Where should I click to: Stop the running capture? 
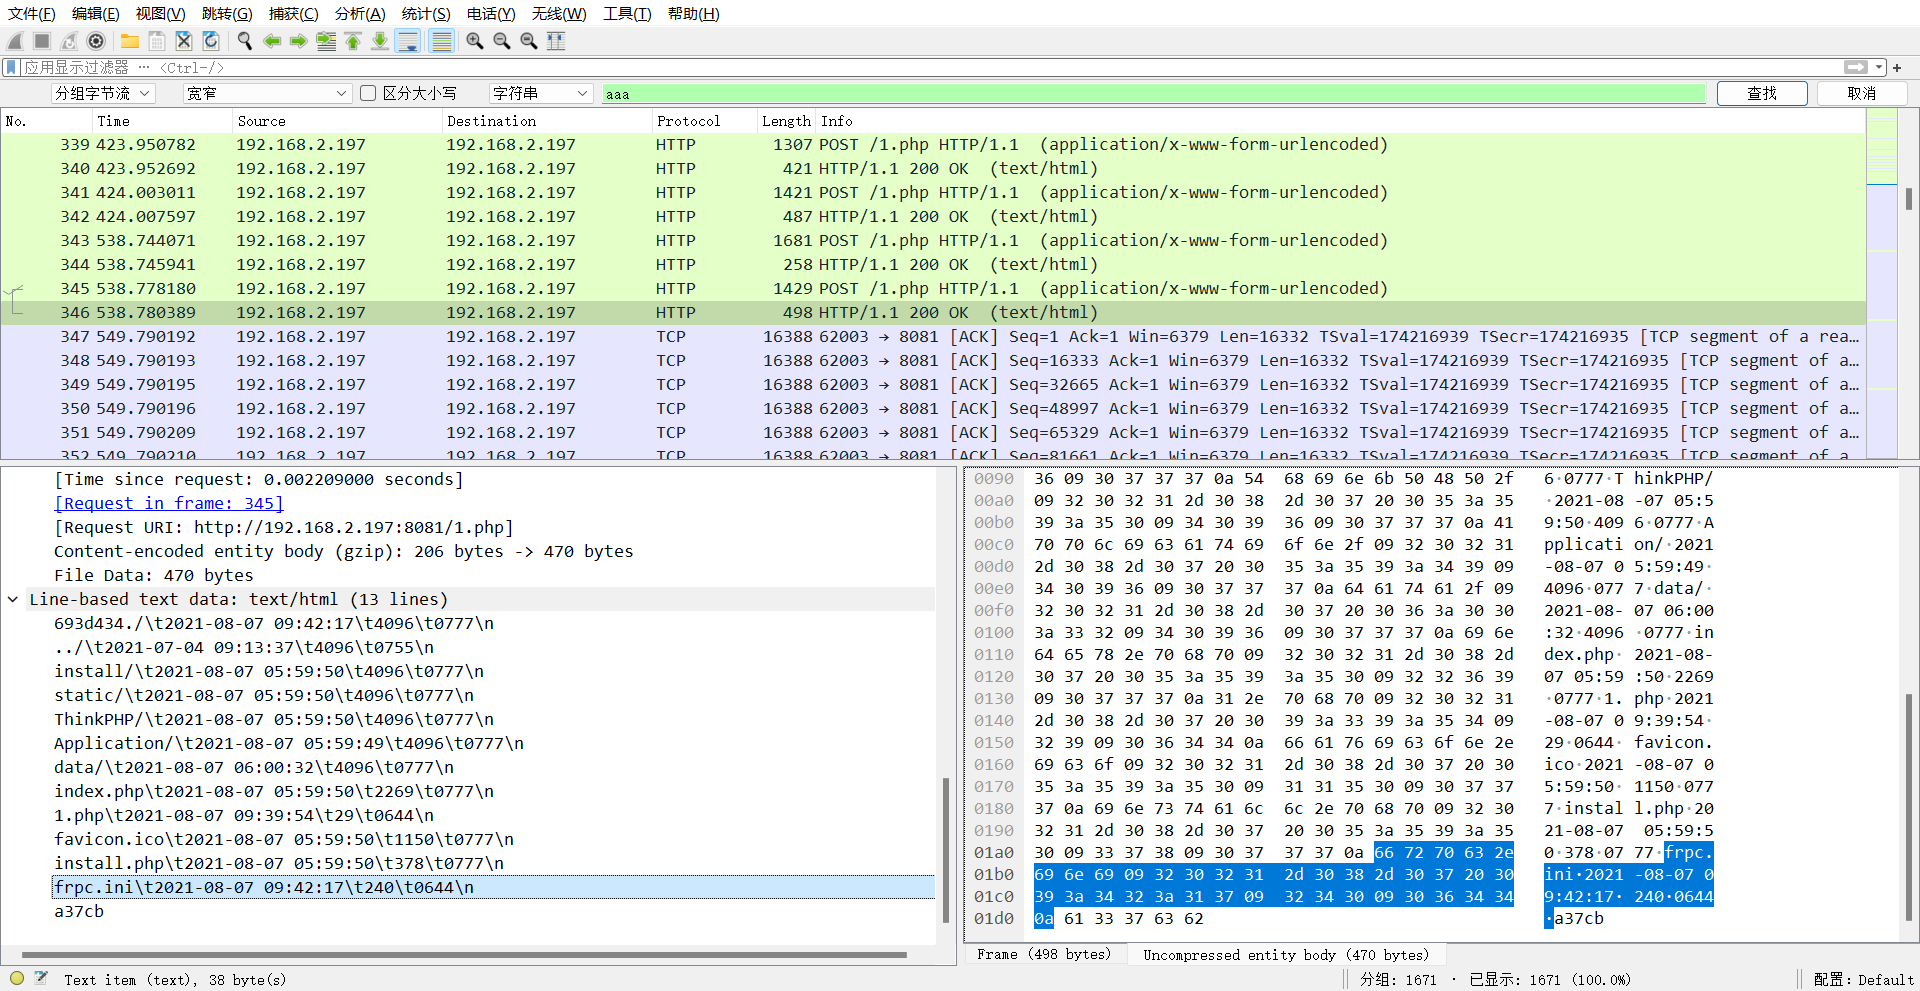(42, 41)
